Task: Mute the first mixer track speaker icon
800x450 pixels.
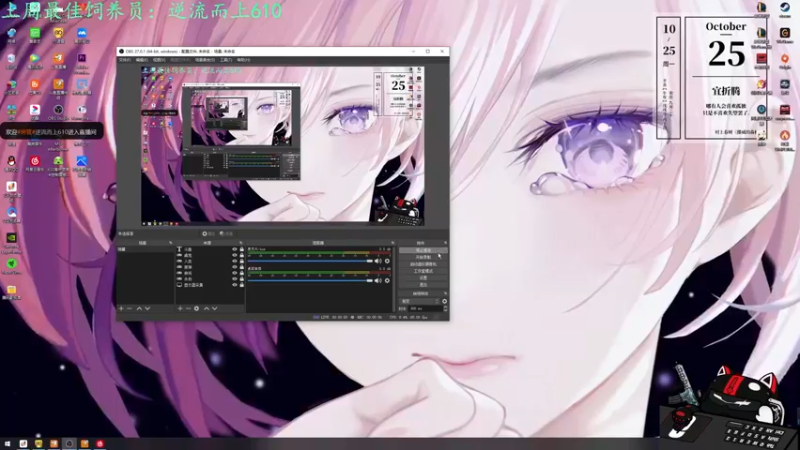Action: (378, 261)
